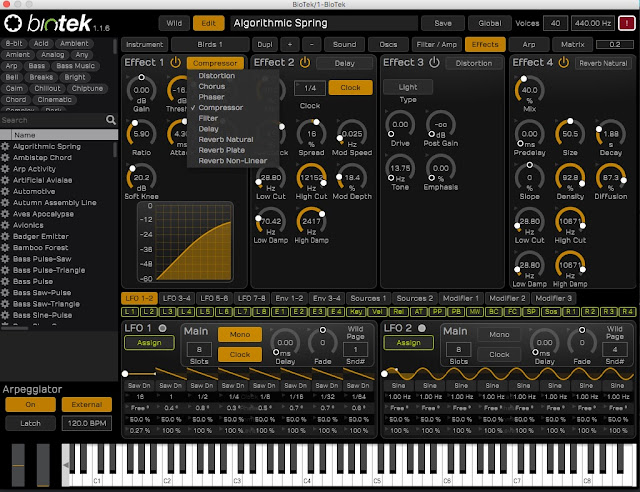Toggle LFO 2 Clock button
The height and width of the screenshot is (492, 640).
click(x=499, y=354)
